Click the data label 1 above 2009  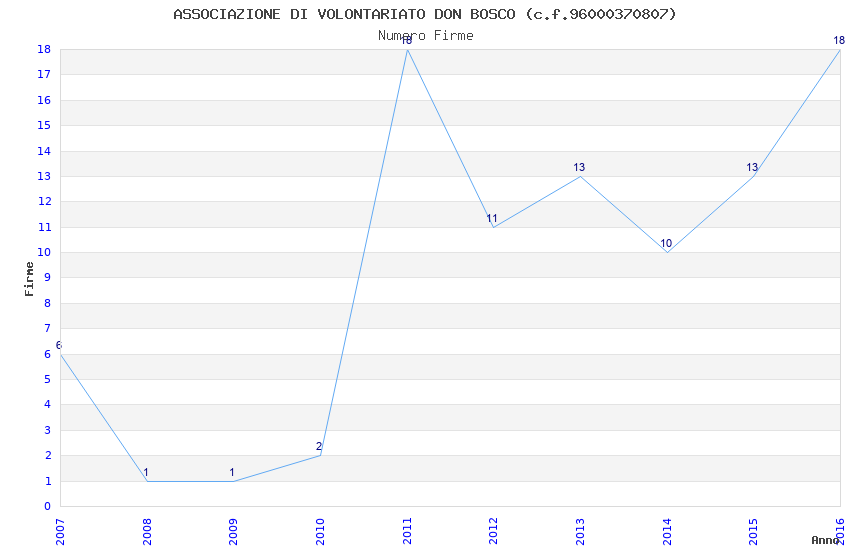pos(232,473)
